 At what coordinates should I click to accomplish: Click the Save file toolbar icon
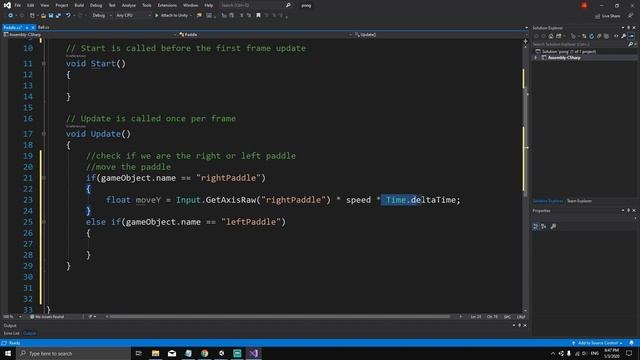point(51,16)
